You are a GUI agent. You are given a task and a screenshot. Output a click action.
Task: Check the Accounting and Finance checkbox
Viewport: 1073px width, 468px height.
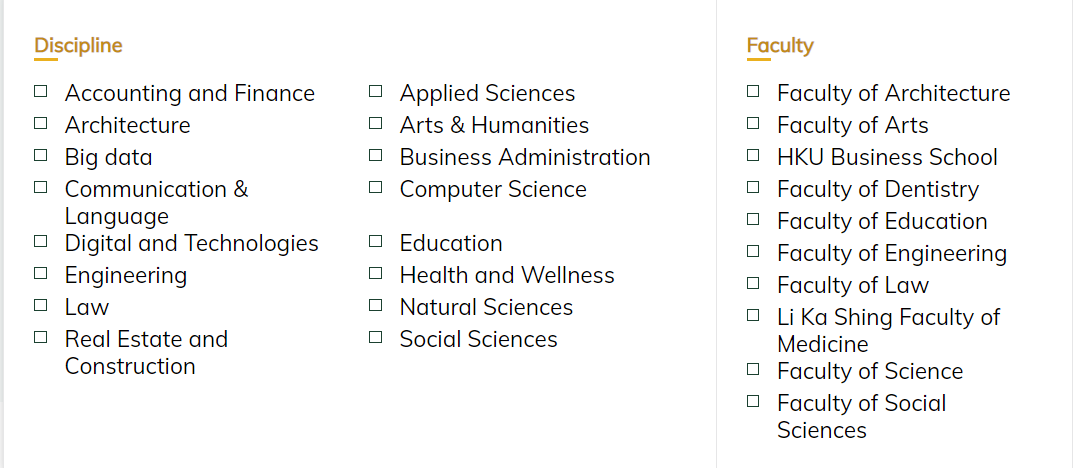point(41,91)
